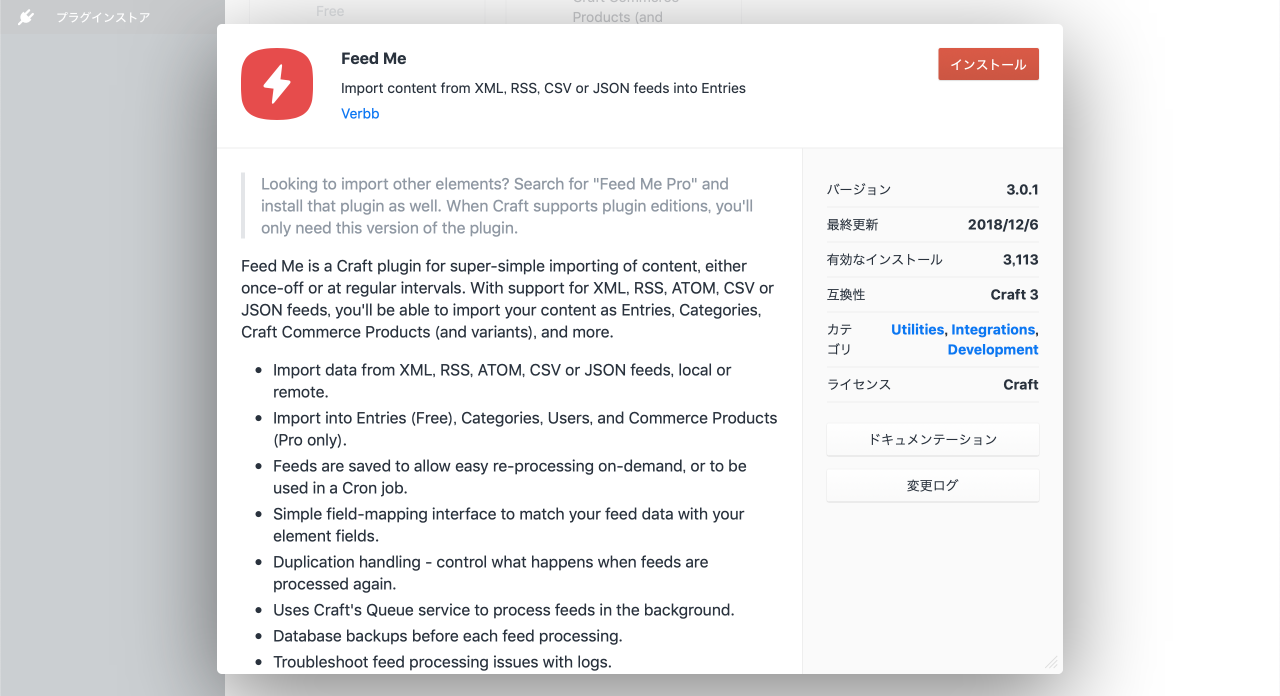View the 変更ログ changelog button
This screenshot has height=696, width=1280.
932,486
